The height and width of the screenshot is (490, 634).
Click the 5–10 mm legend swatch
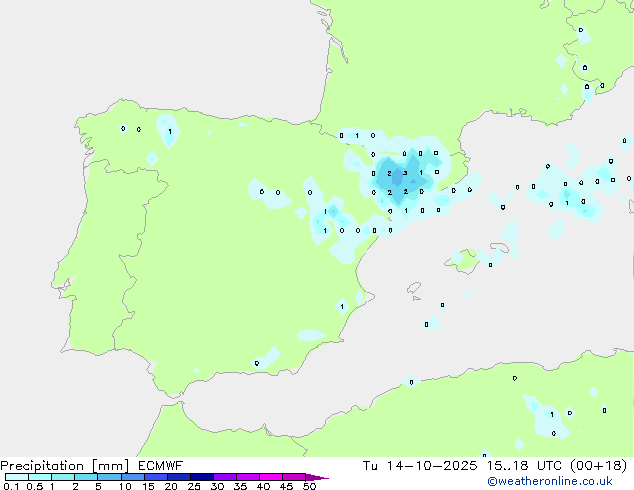[109, 477]
